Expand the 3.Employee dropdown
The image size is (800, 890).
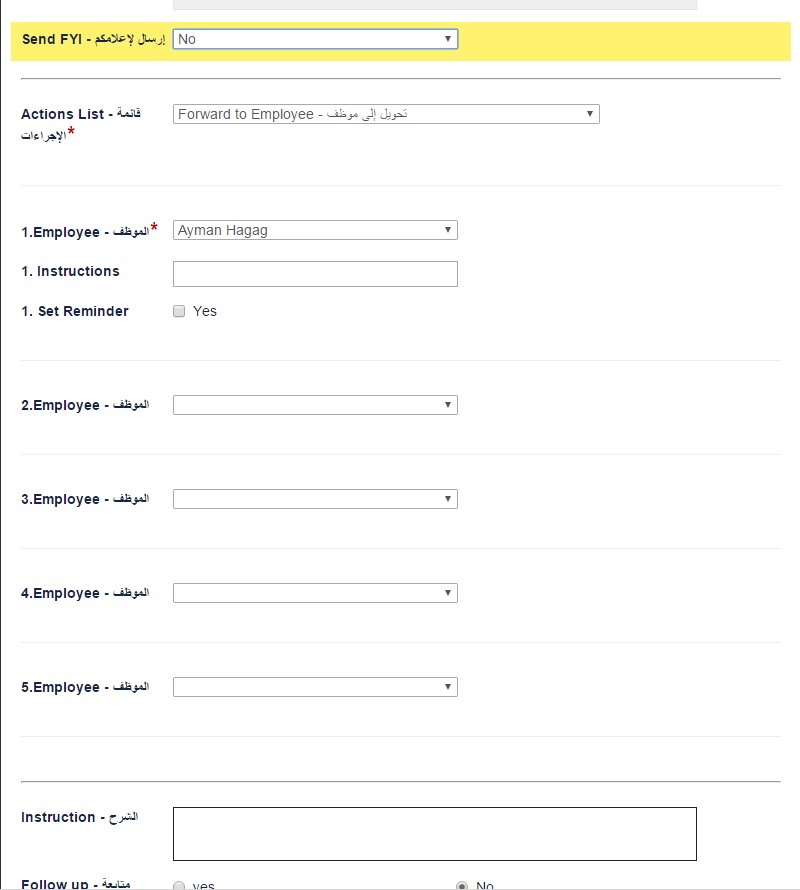tap(315, 499)
